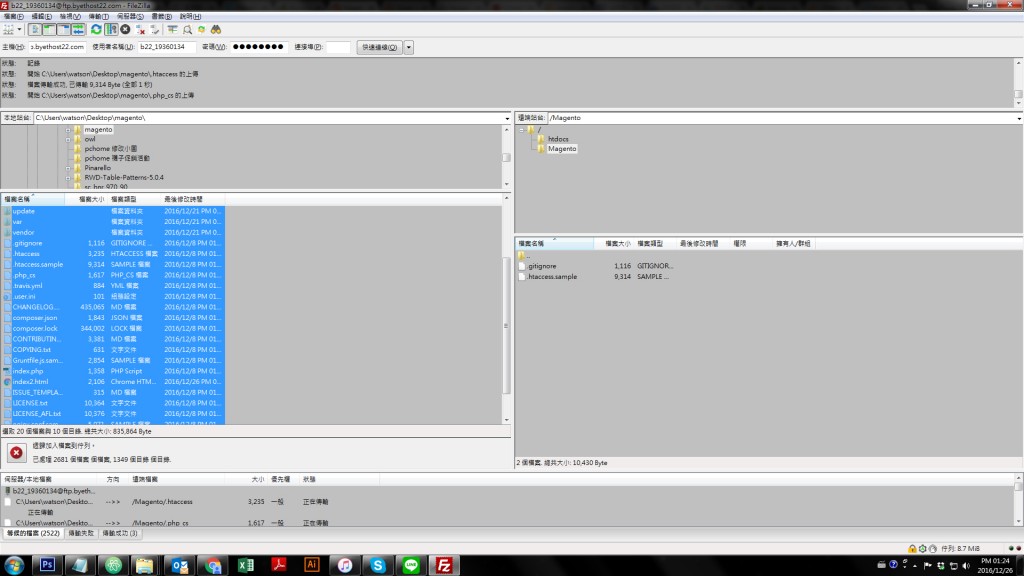Select htdocs folder in remote tree
The width and height of the screenshot is (1024, 576).
click(x=558, y=139)
